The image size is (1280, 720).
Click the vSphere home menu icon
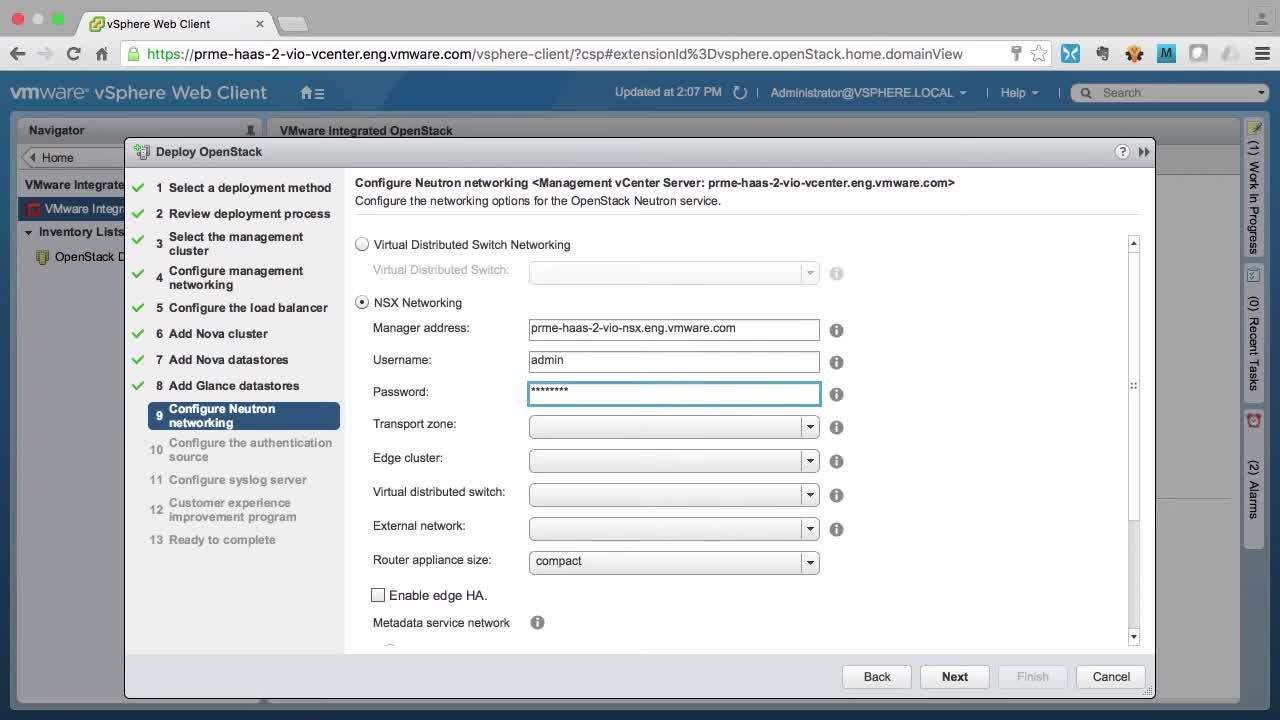(x=312, y=93)
